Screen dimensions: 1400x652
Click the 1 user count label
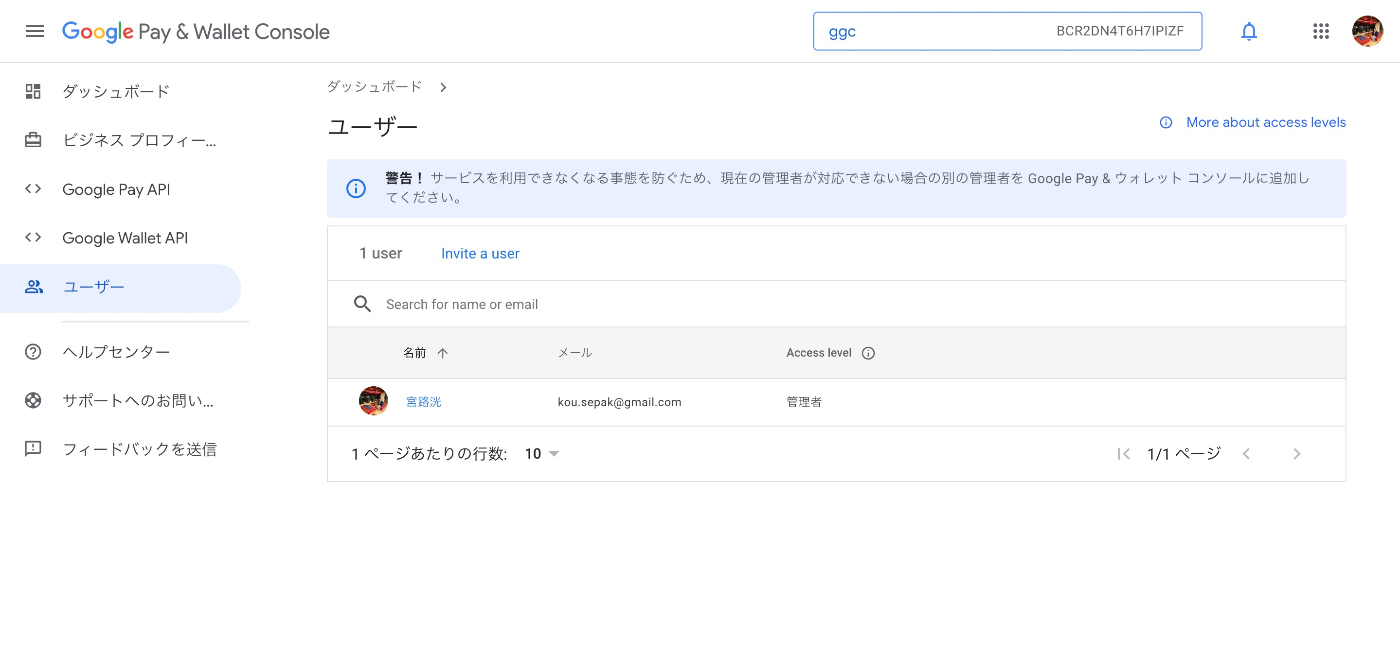click(381, 254)
